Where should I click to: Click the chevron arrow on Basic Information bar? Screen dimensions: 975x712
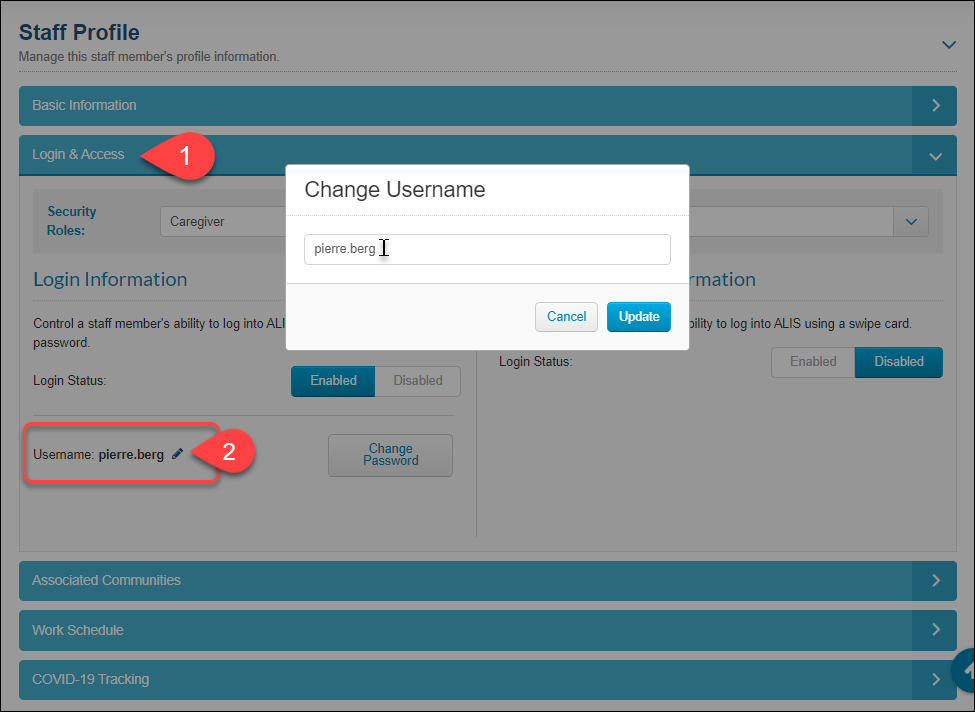935,106
